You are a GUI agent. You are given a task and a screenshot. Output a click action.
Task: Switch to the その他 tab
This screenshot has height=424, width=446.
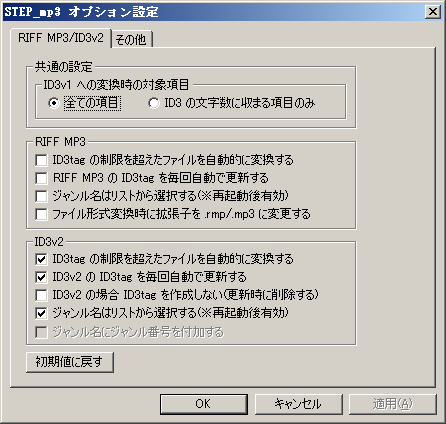(131, 40)
